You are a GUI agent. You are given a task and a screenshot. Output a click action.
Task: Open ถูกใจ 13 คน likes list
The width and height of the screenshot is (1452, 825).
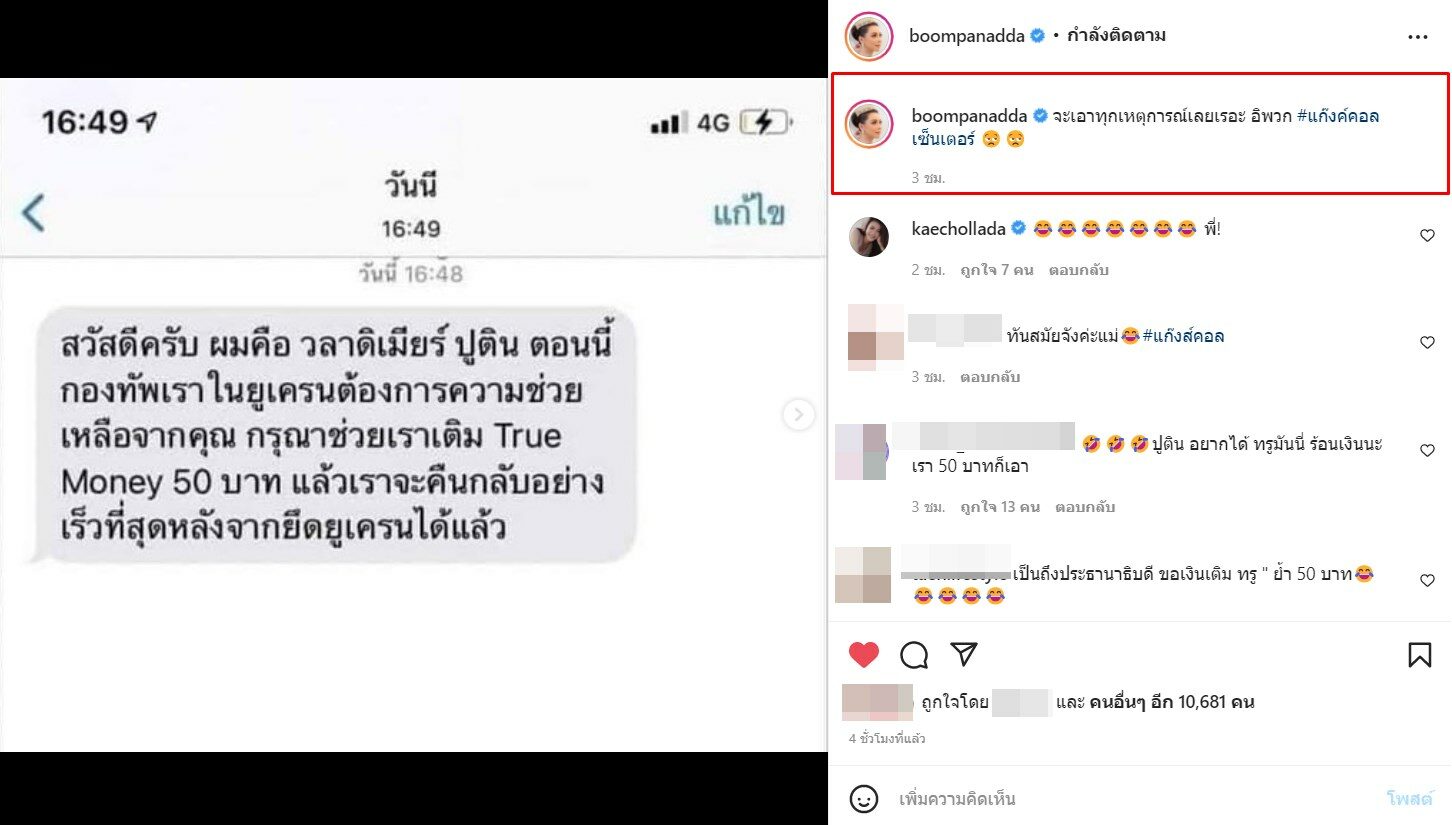click(x=1001, y=507)
